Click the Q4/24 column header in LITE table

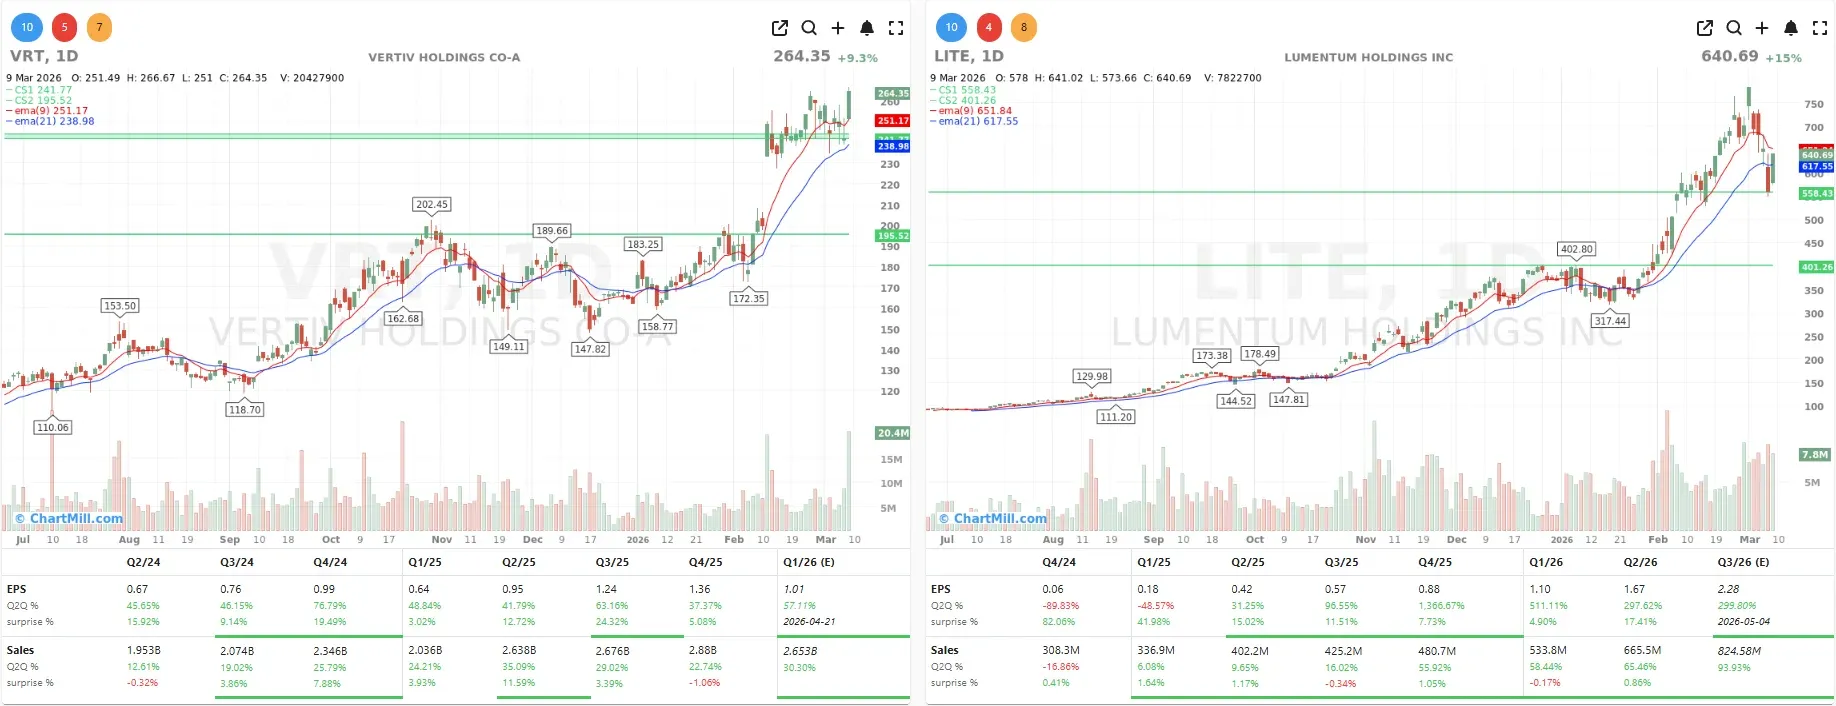click(x=1059, y=562)
